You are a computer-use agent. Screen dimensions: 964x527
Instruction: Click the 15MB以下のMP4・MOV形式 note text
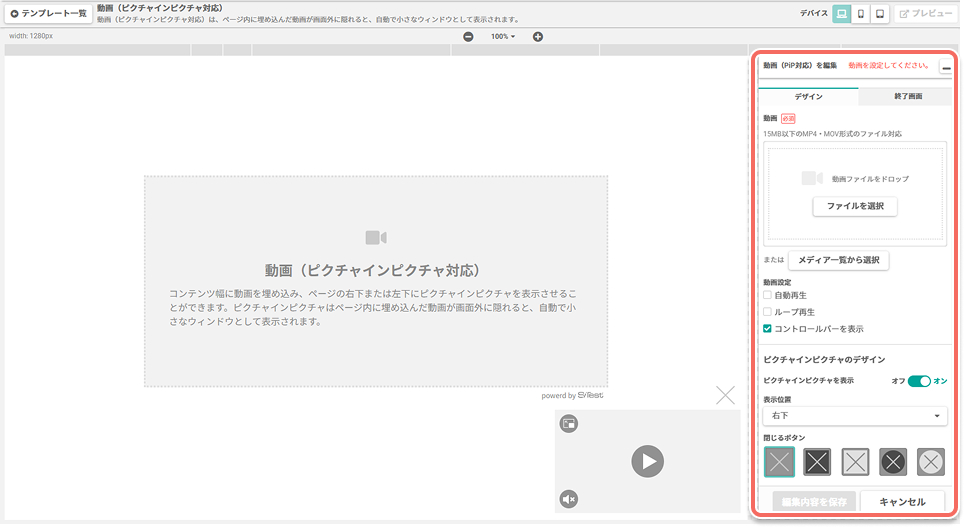coord(832,133)
